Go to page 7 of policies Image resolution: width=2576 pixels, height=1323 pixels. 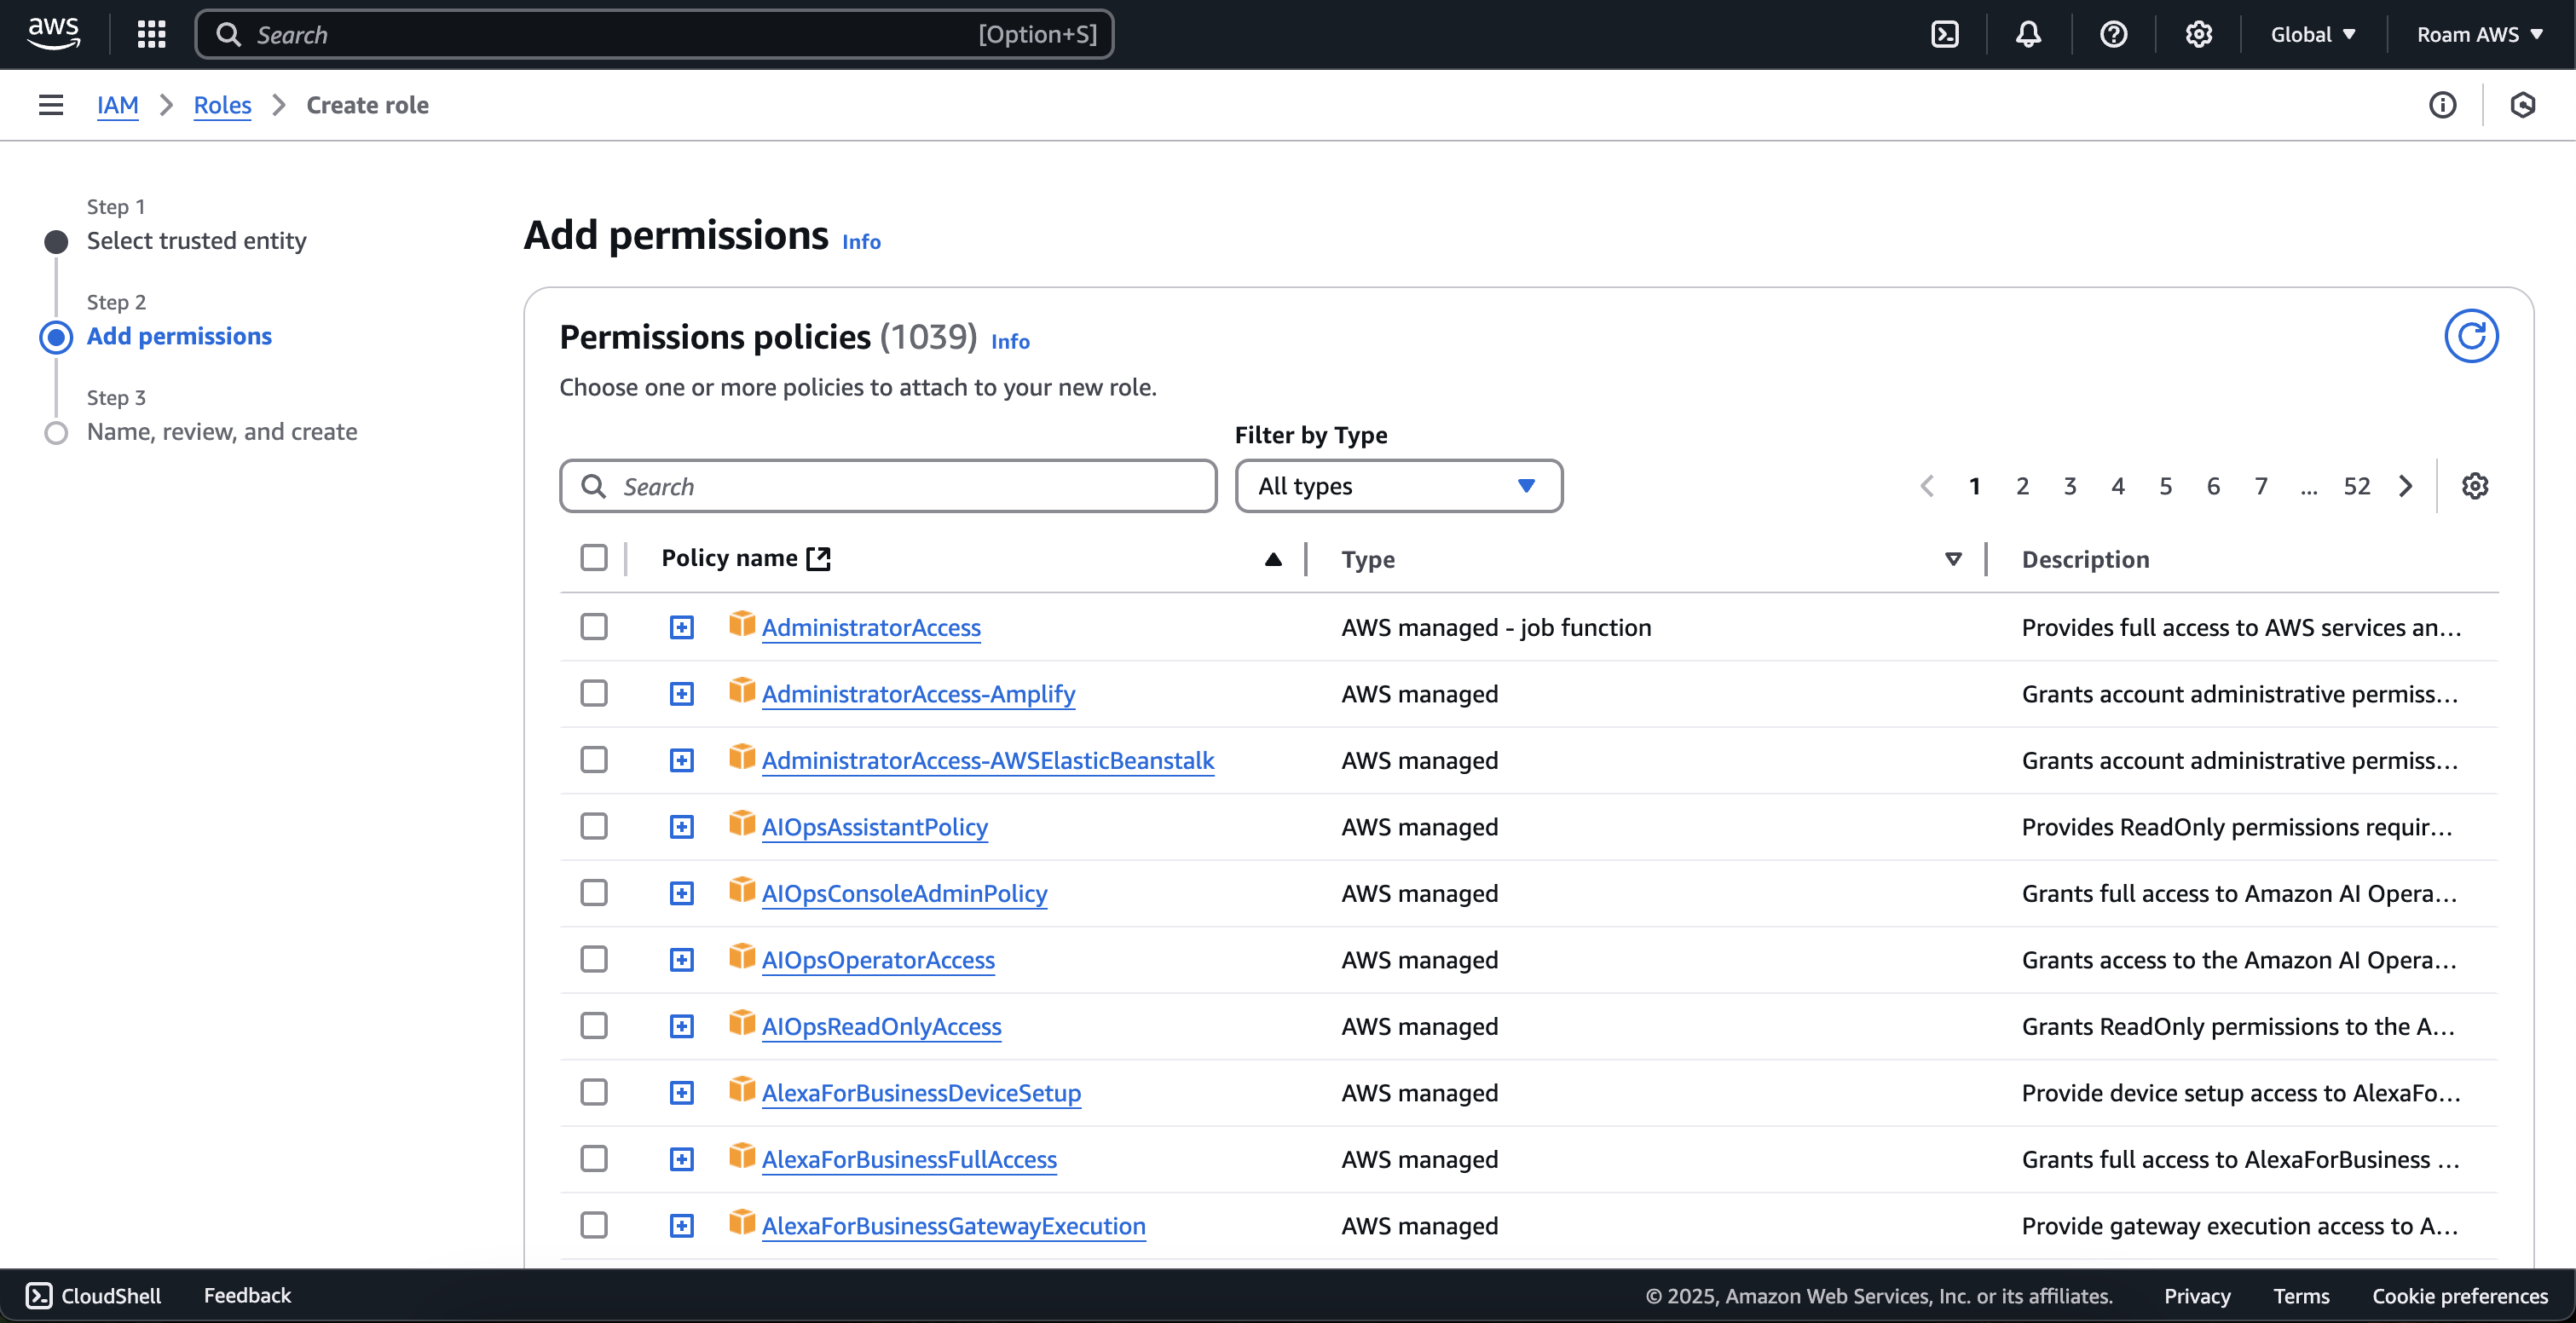point(2261,486)
